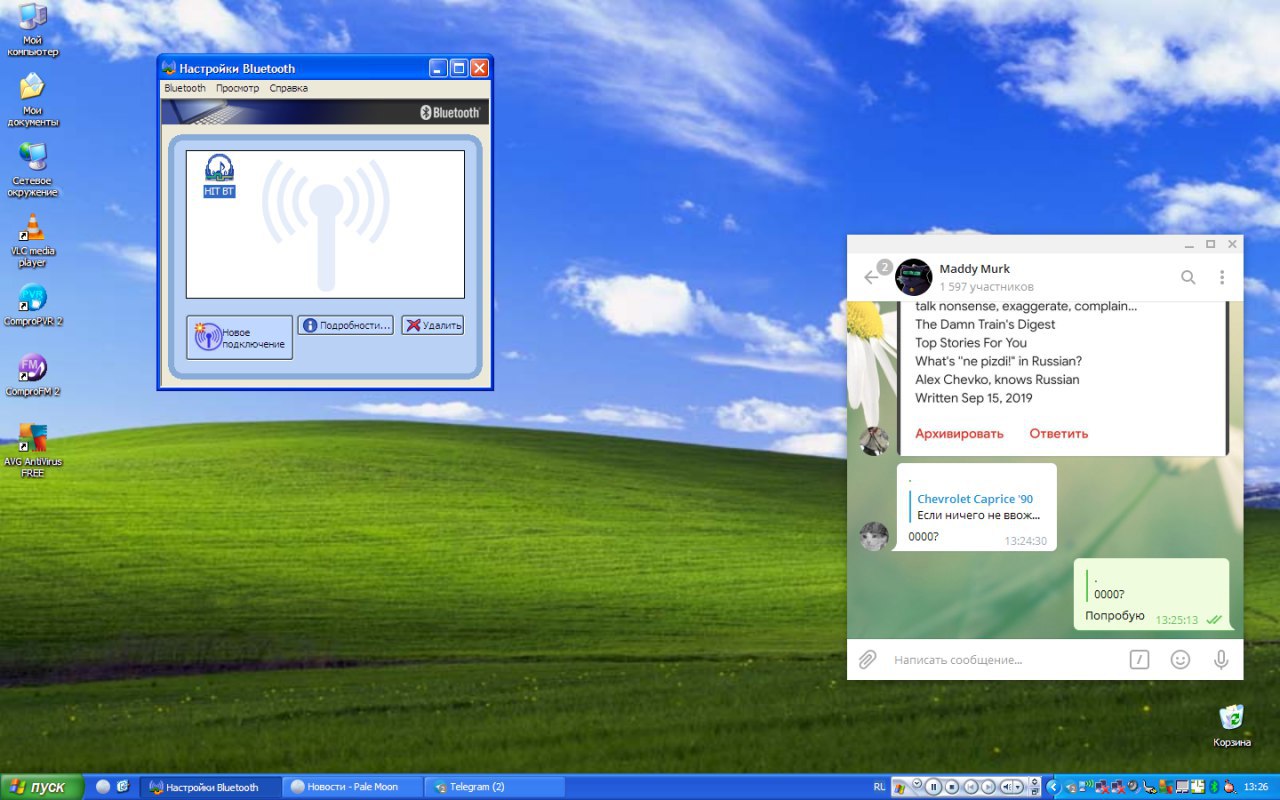Screen dimensions: 1280x800
Task: Stop playback in the taskbar media player toolbar
Action: click(x=952, y=787)
